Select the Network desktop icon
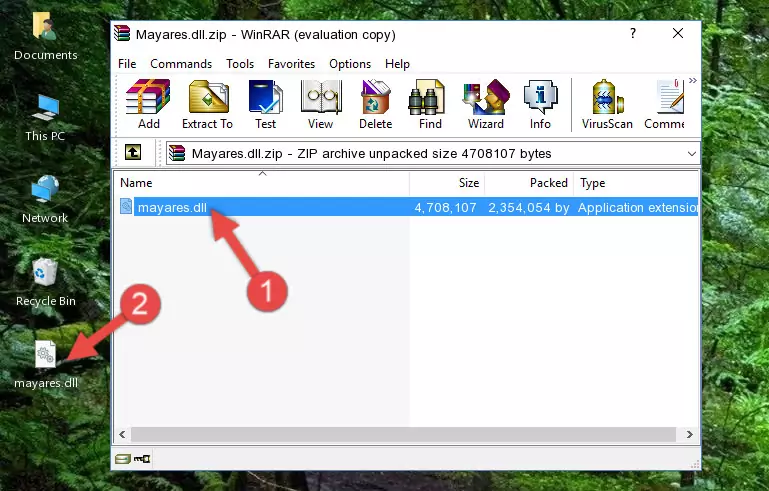This screenshot has width=769, height=491. [x=45, y=199]
